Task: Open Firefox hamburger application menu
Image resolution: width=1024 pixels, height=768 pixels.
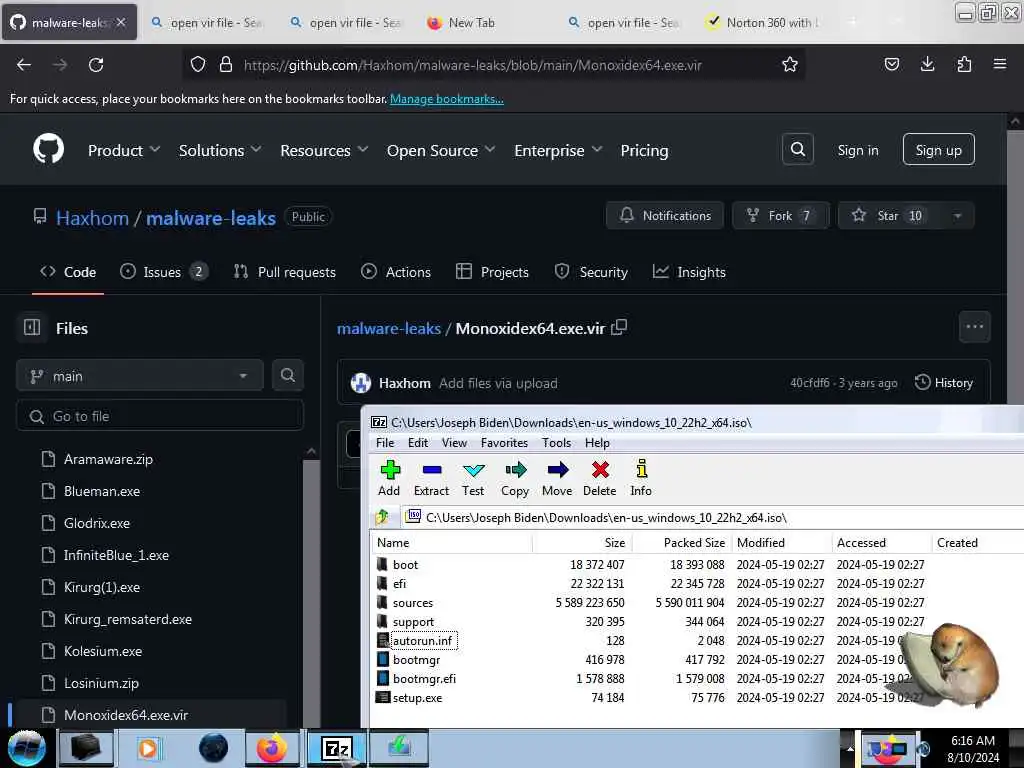Action: pos(1000,64)
